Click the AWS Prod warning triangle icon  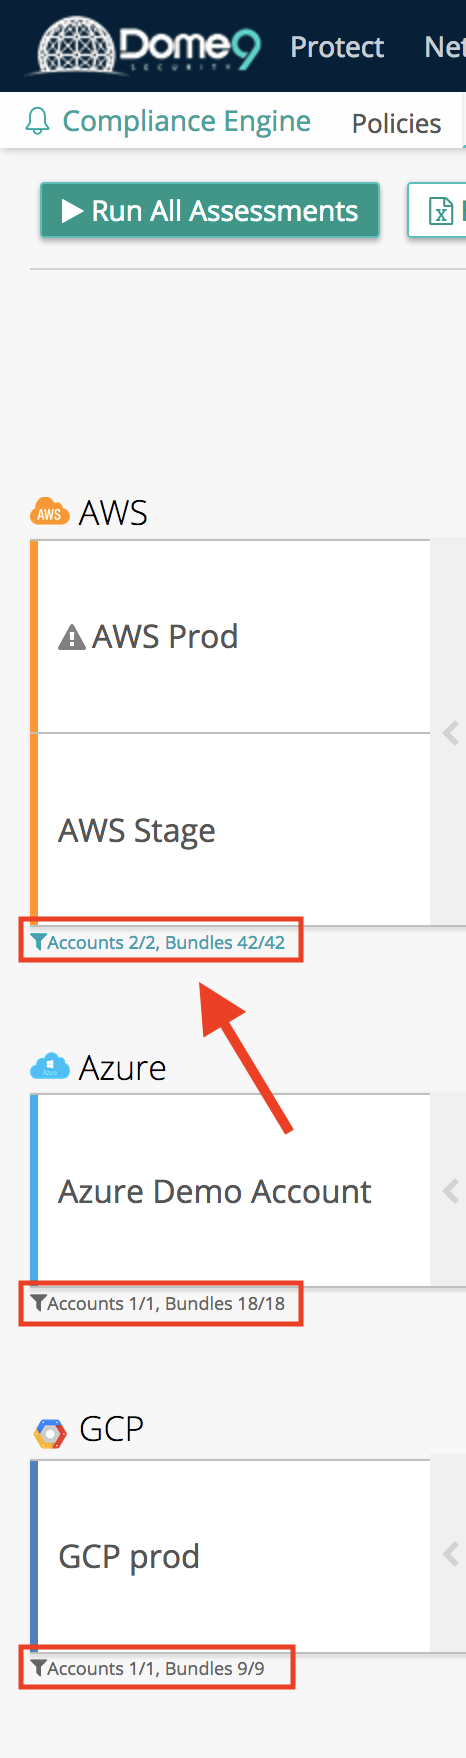click(x=71, y=637)
